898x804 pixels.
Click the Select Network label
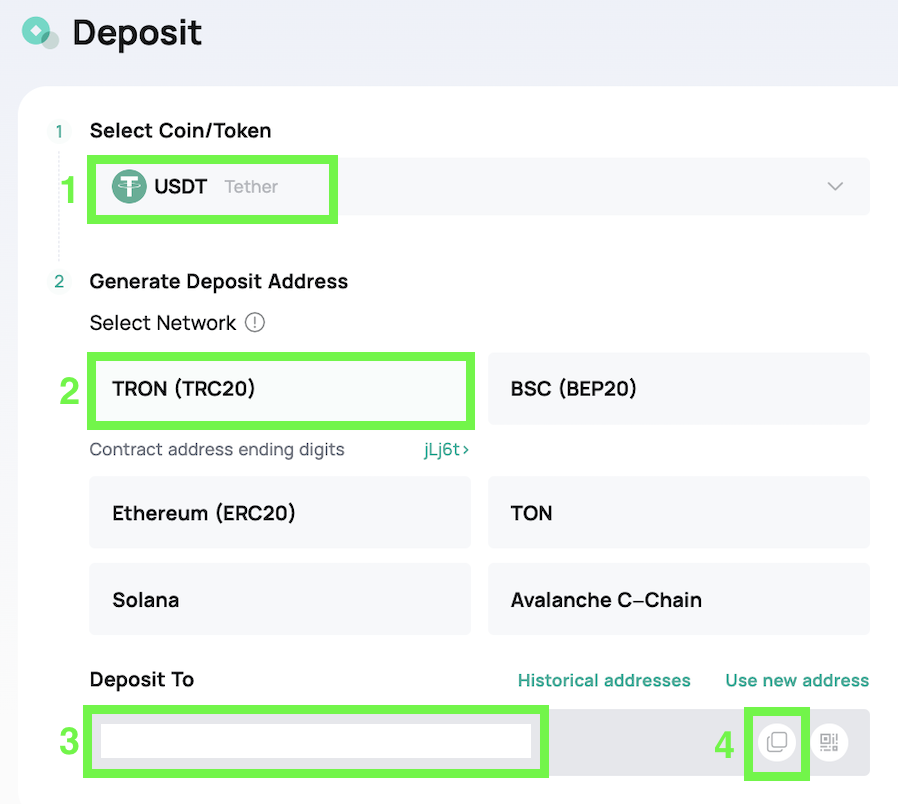point(163,323)
